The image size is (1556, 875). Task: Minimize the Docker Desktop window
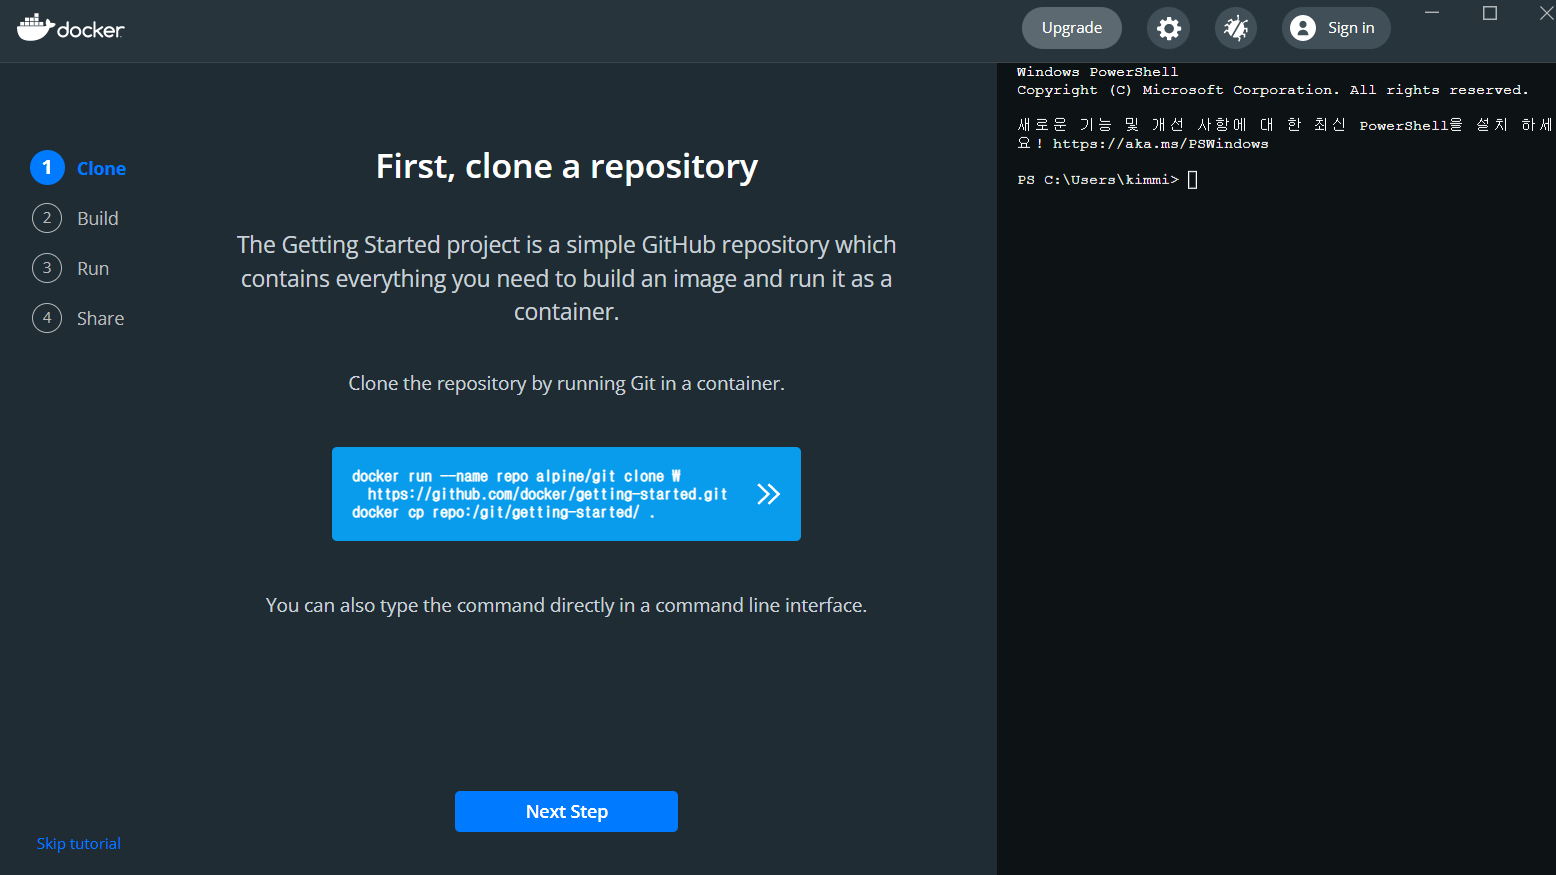(1432, 13)
